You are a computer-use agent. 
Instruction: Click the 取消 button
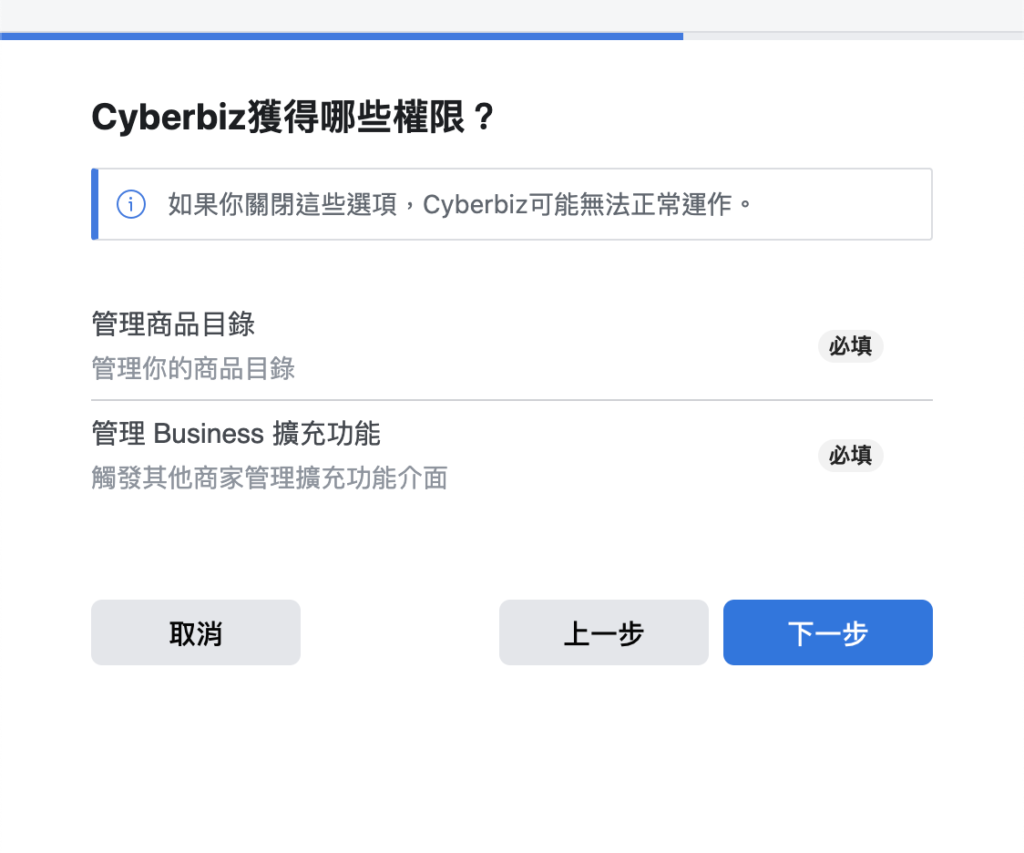(x=196, y=633)
